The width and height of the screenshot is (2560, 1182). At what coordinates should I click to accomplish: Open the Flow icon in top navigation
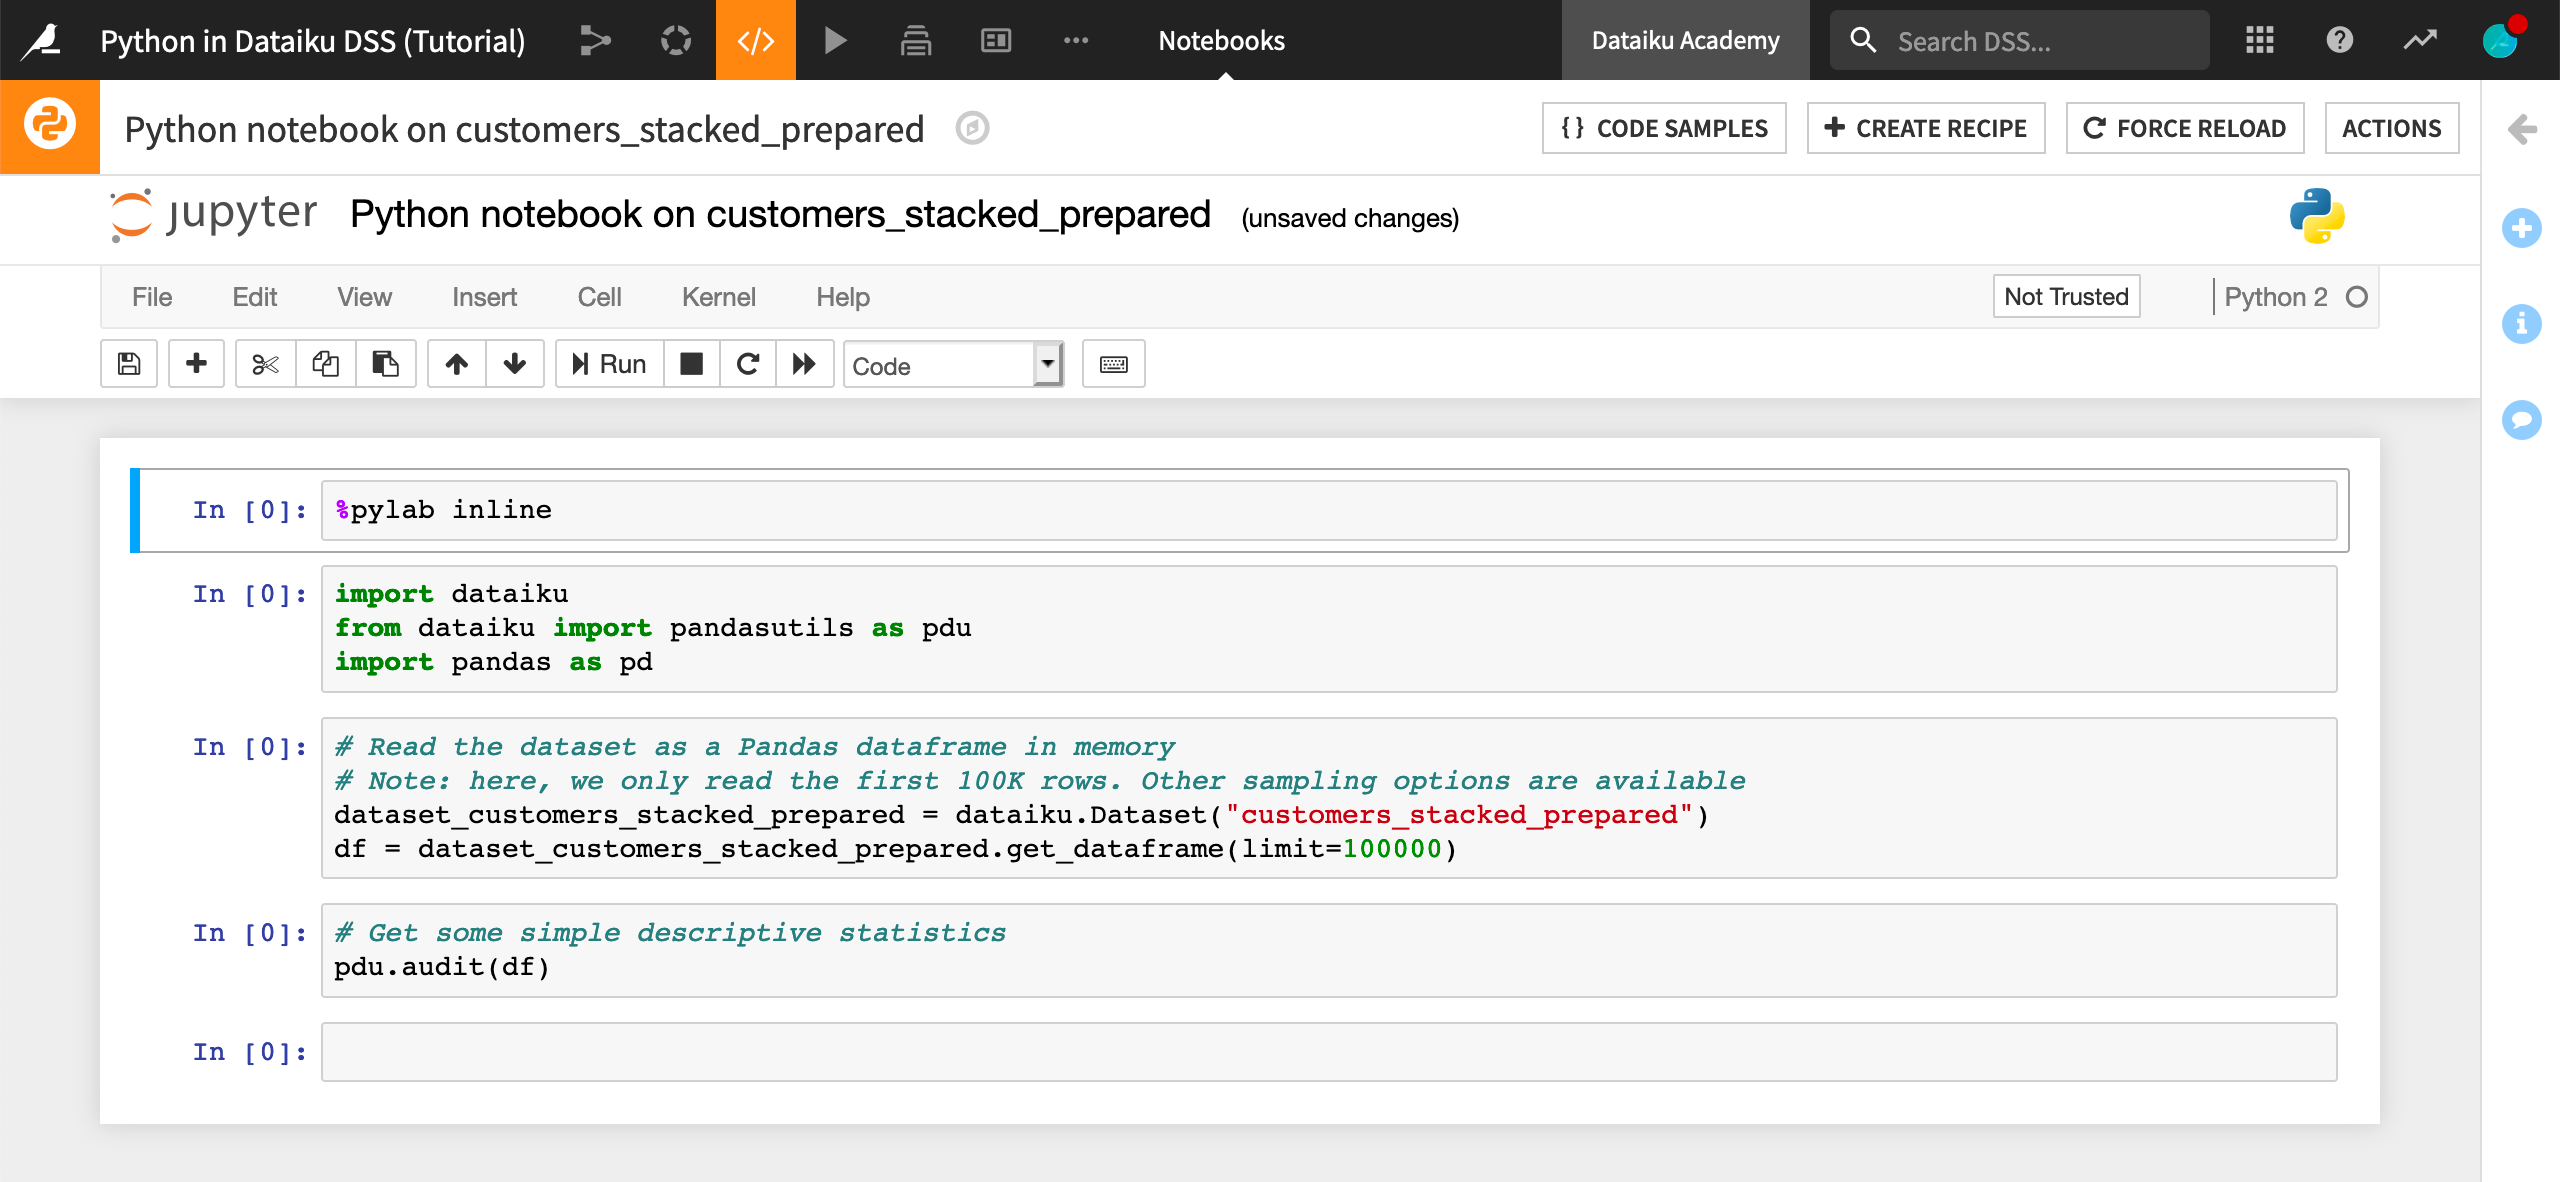[x=595, y=40]
